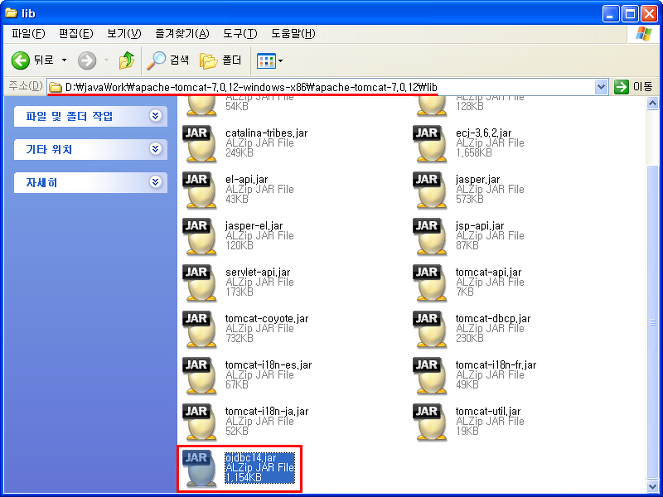This screenshot has width=663, height=497.
Task: Open the Edit (편집) menu
Action: point(76,33)
